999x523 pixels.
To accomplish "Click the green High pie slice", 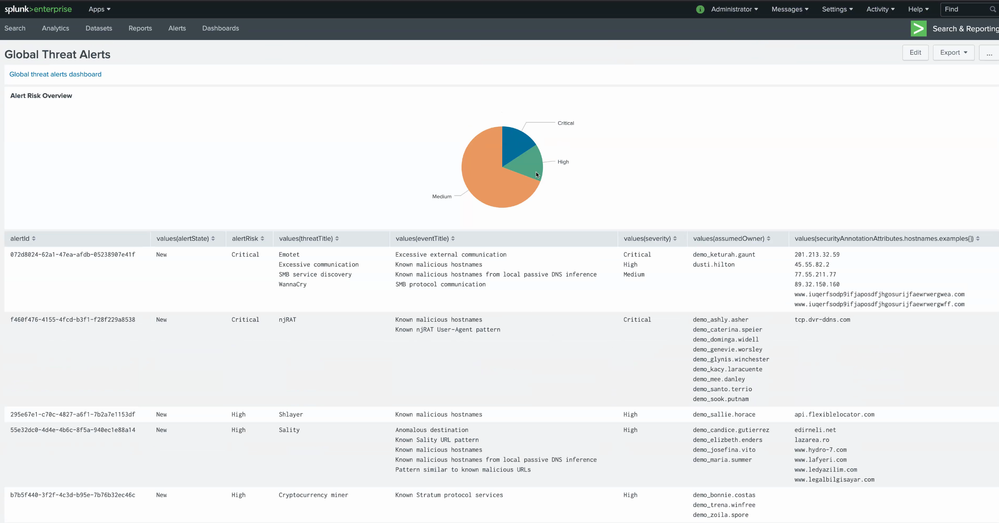I will pos(529,164).
